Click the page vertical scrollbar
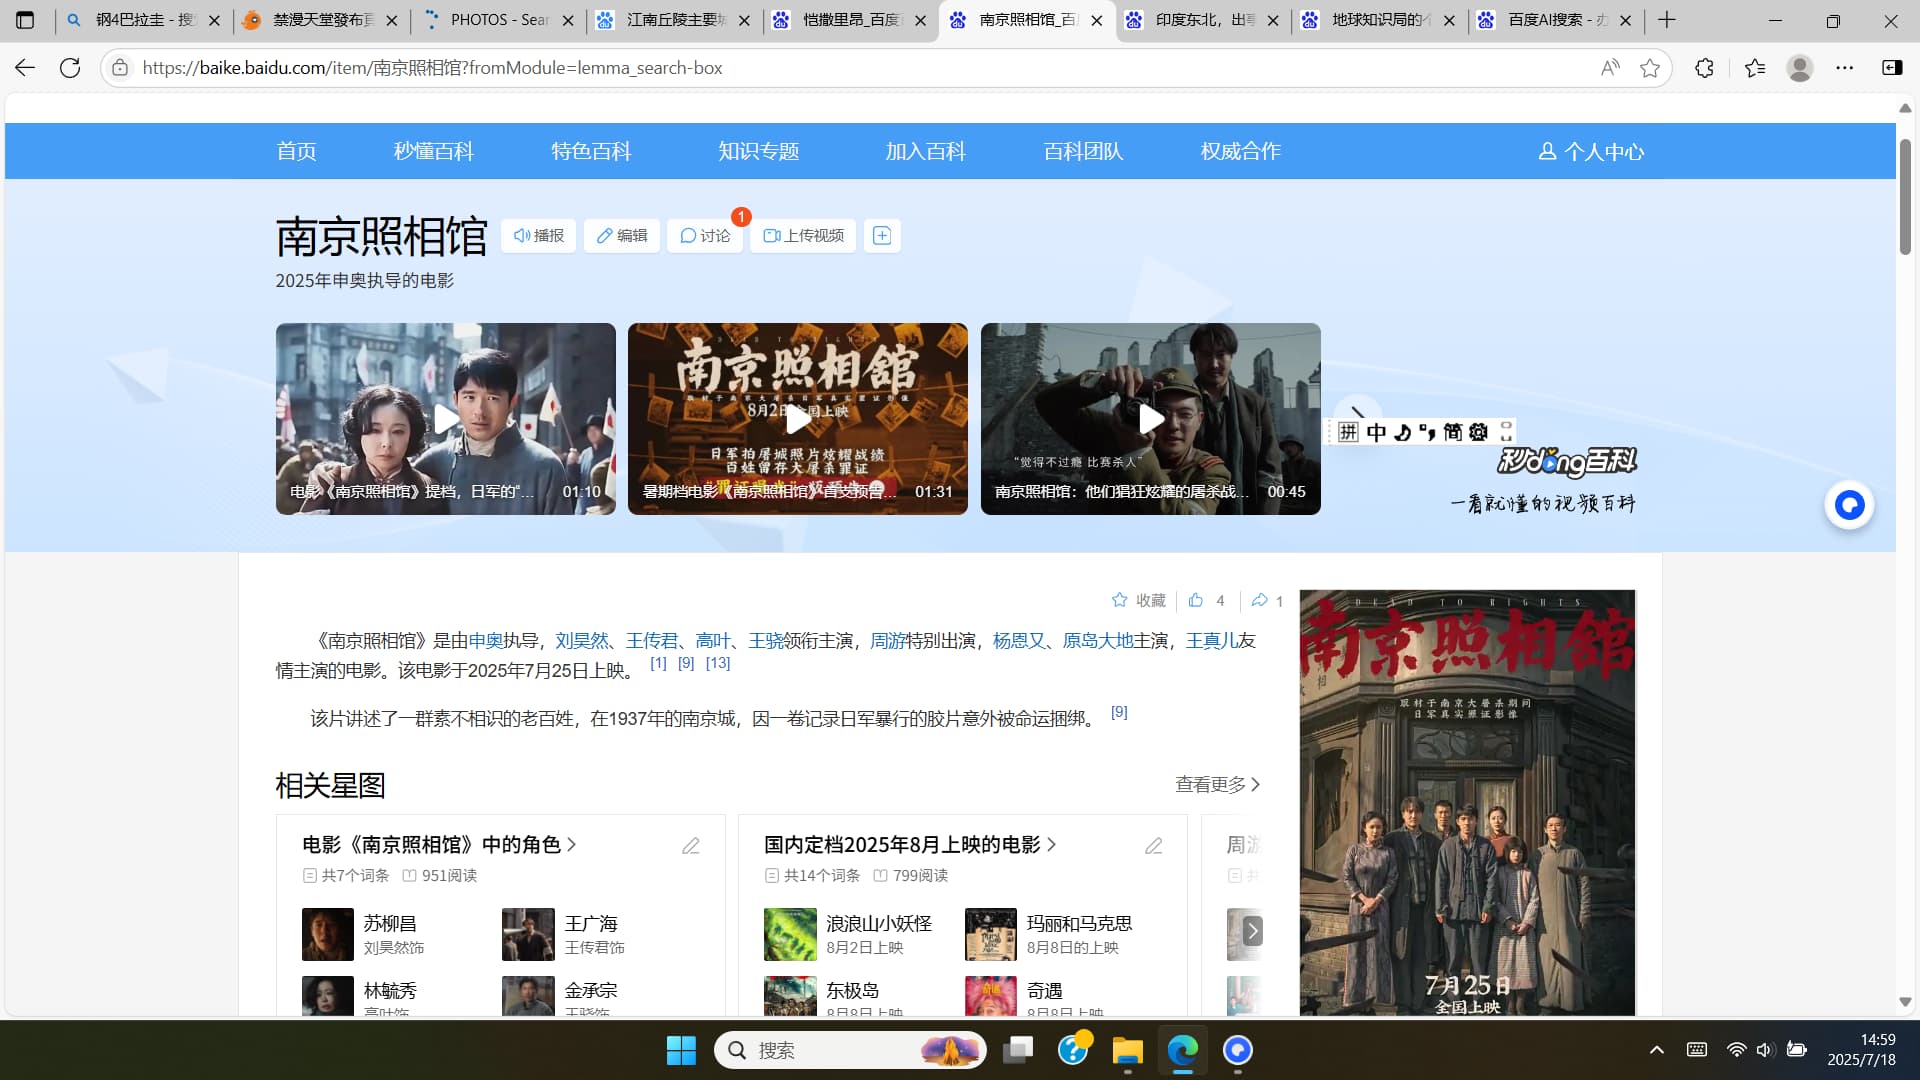This screenshot has width=1920, height=1080. (x=1905, y=198)
